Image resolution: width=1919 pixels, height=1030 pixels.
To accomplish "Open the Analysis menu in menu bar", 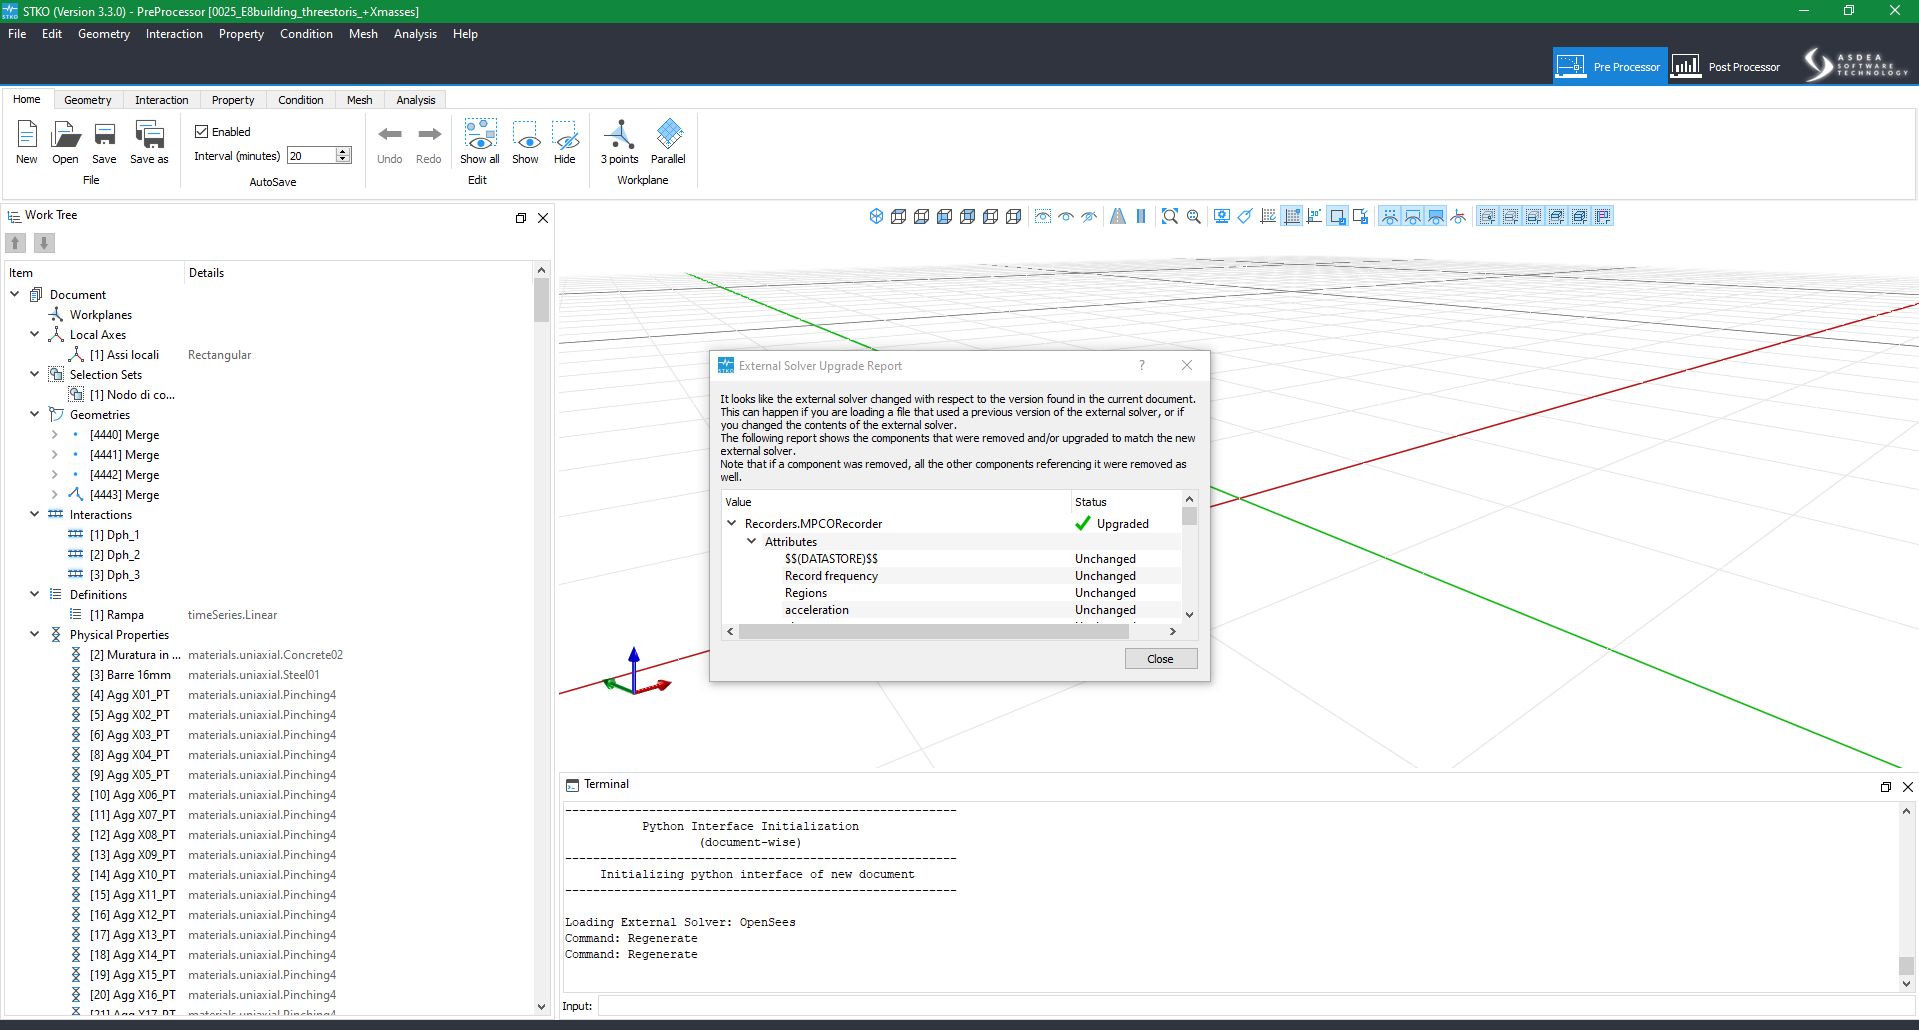I will coord(415,34).
